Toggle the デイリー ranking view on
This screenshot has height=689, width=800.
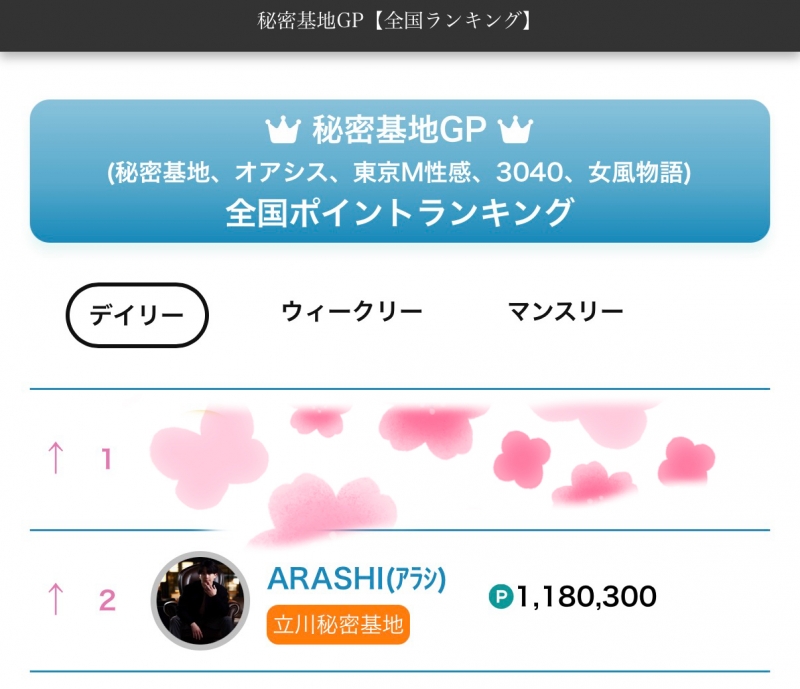click(x=139, y=311)
